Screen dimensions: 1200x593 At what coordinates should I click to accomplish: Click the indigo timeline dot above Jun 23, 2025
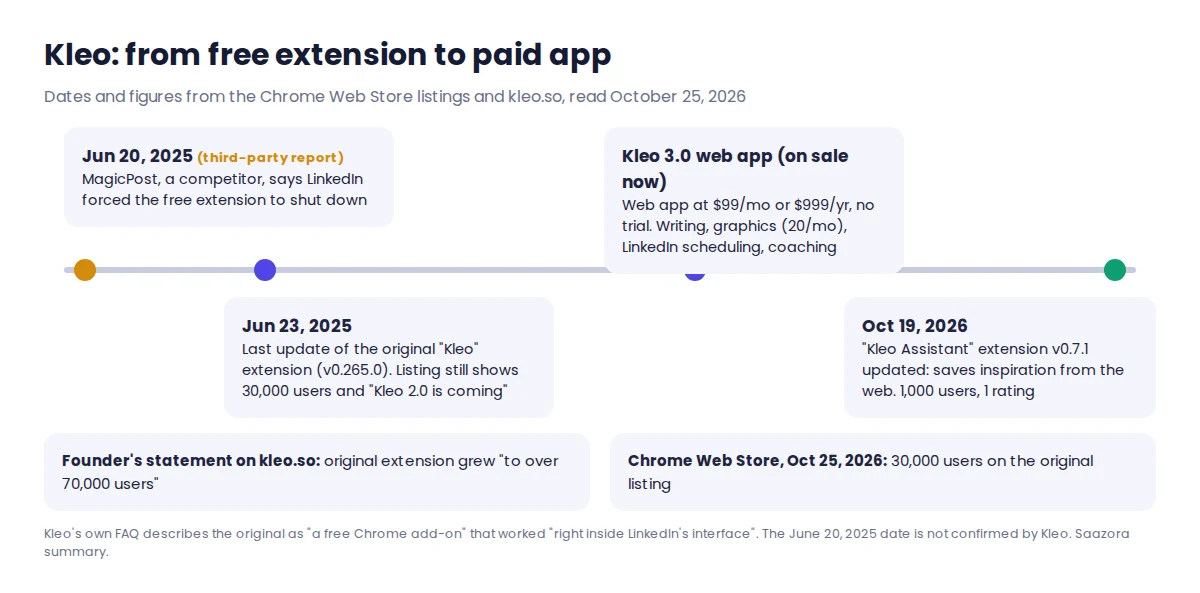point(265,270)
